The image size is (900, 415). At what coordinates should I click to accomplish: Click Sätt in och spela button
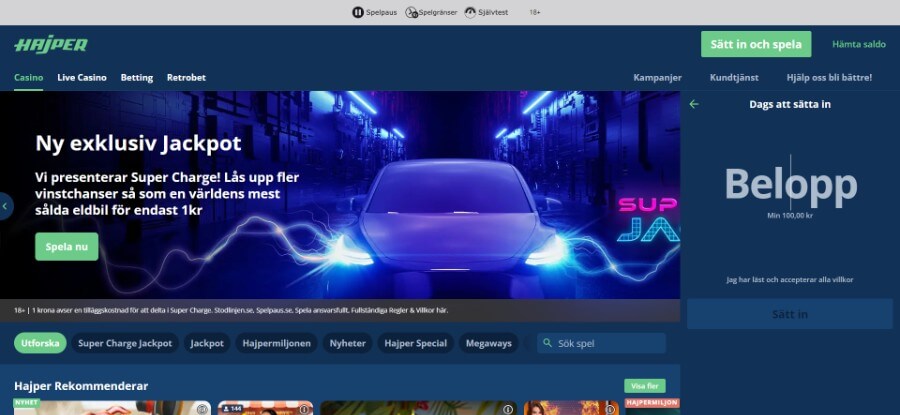click(756, 44)
